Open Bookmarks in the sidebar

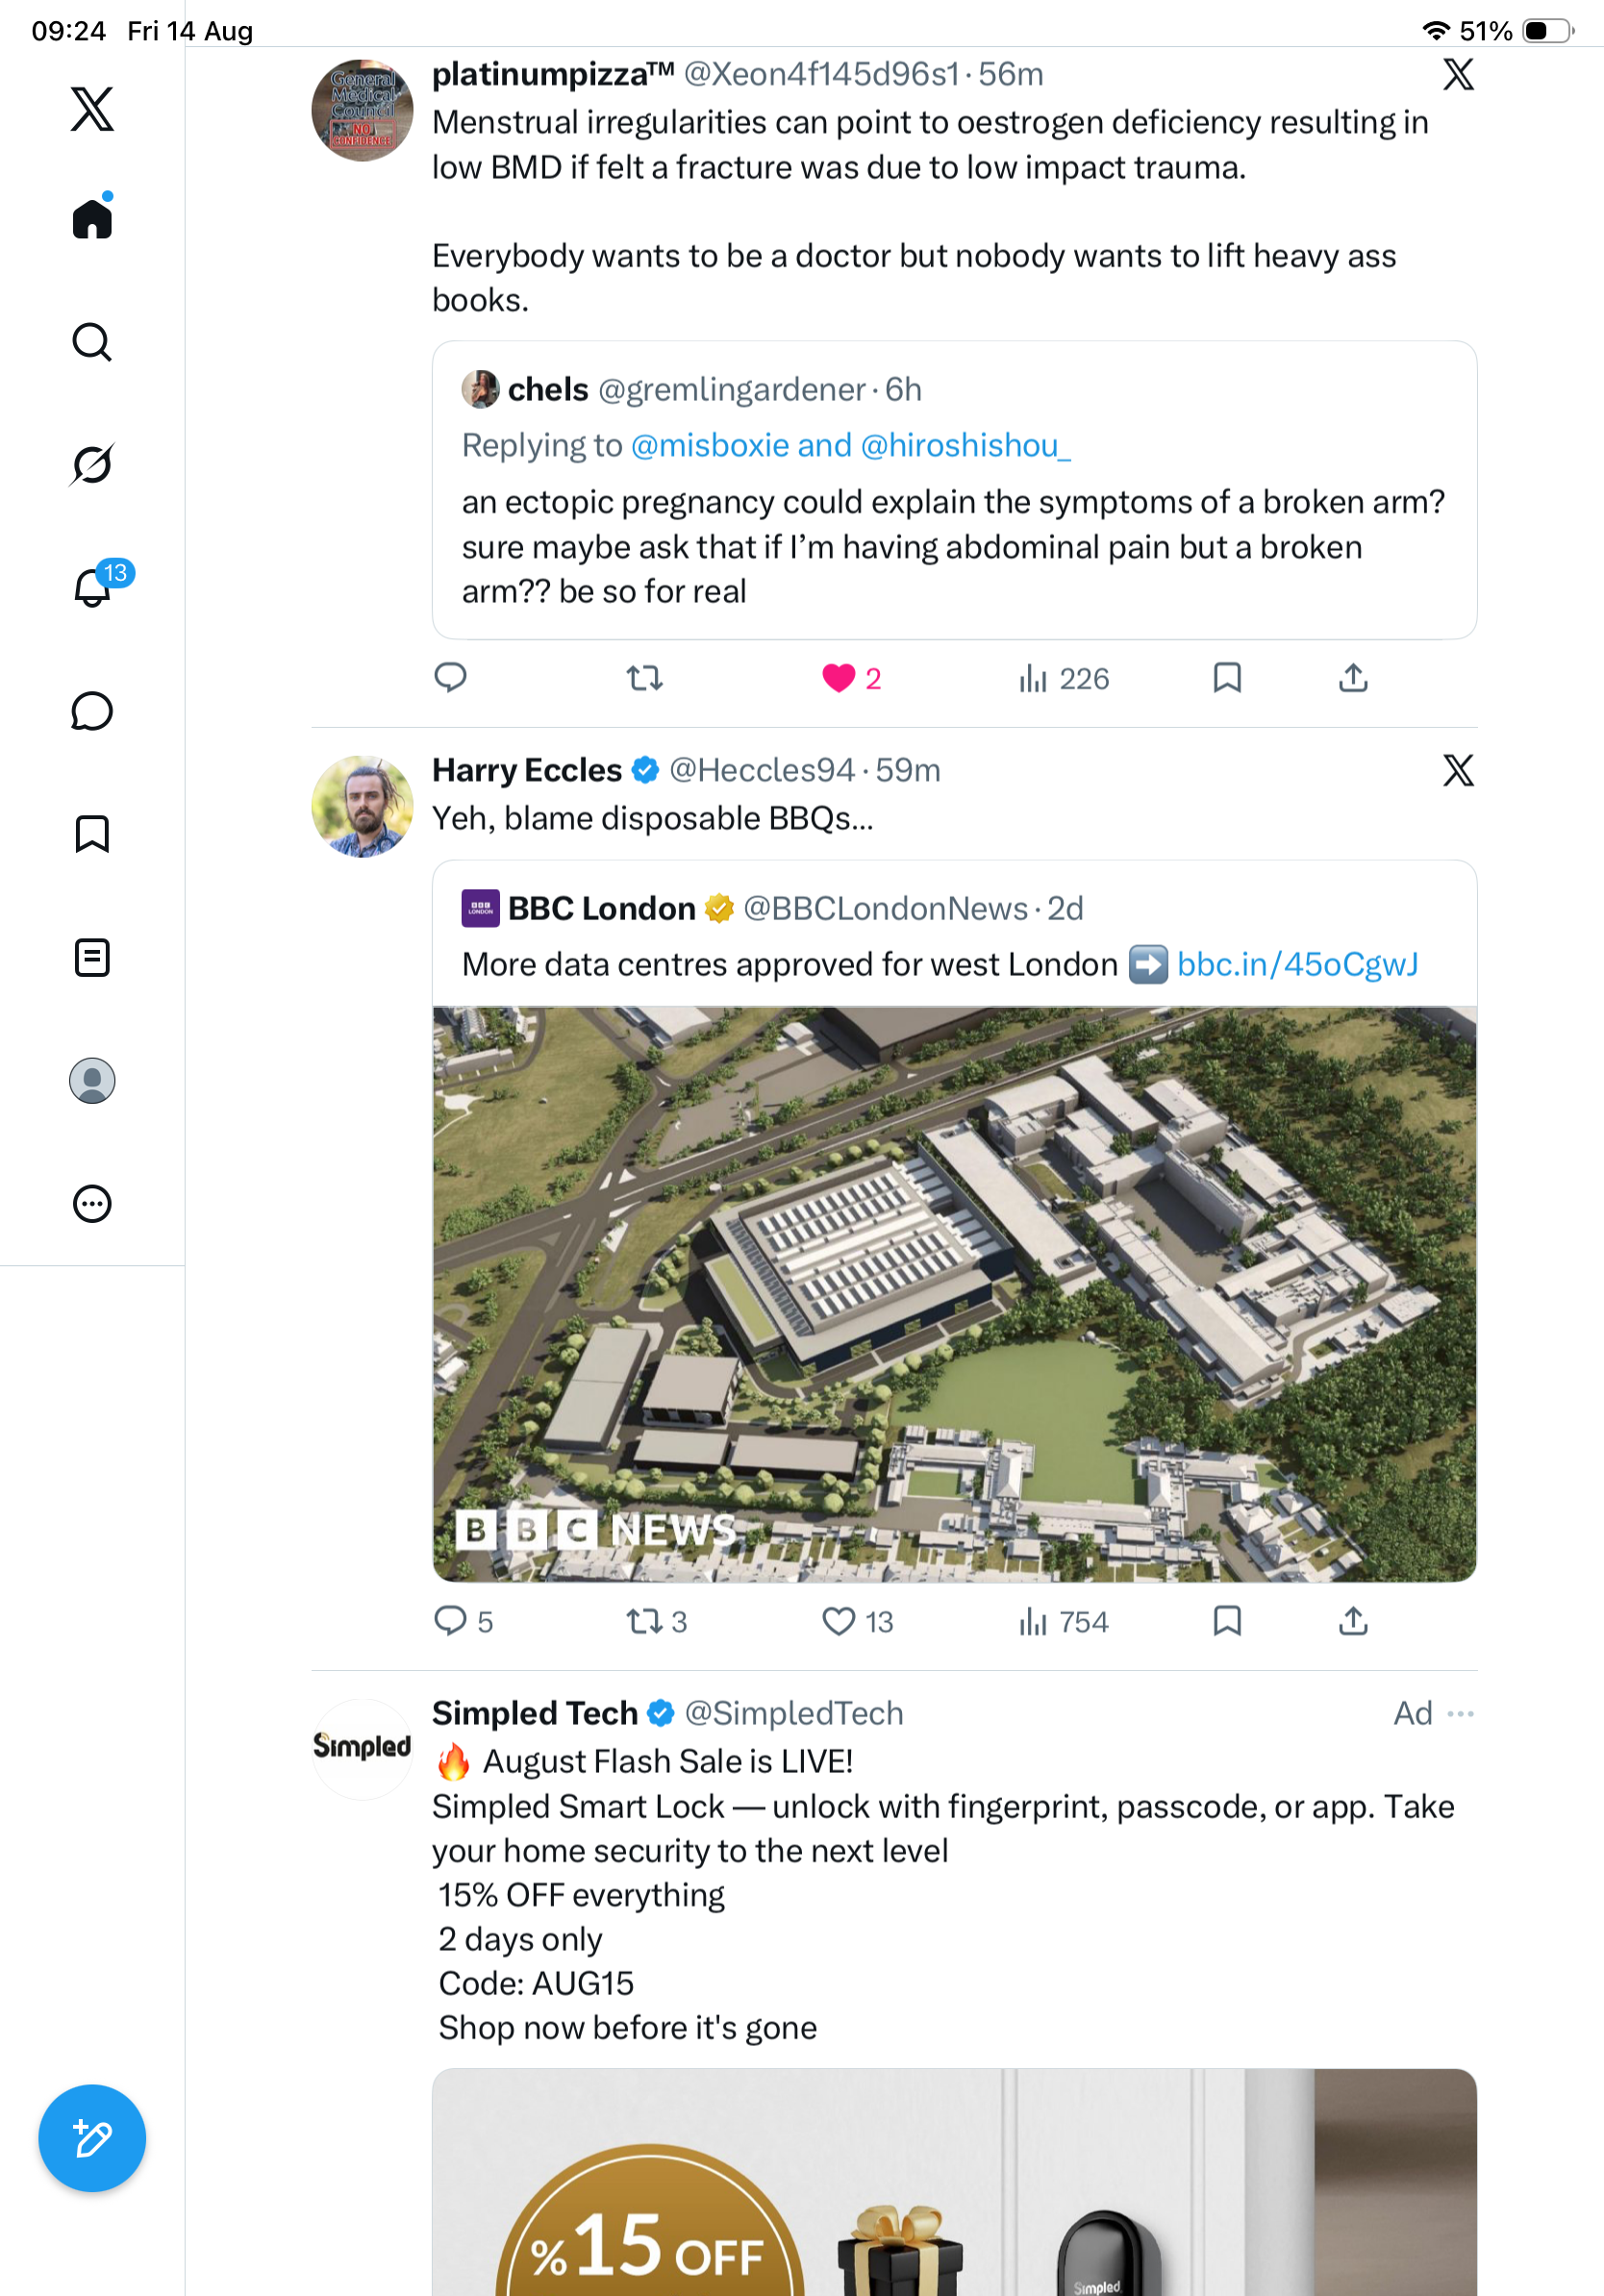click(92, 834)
